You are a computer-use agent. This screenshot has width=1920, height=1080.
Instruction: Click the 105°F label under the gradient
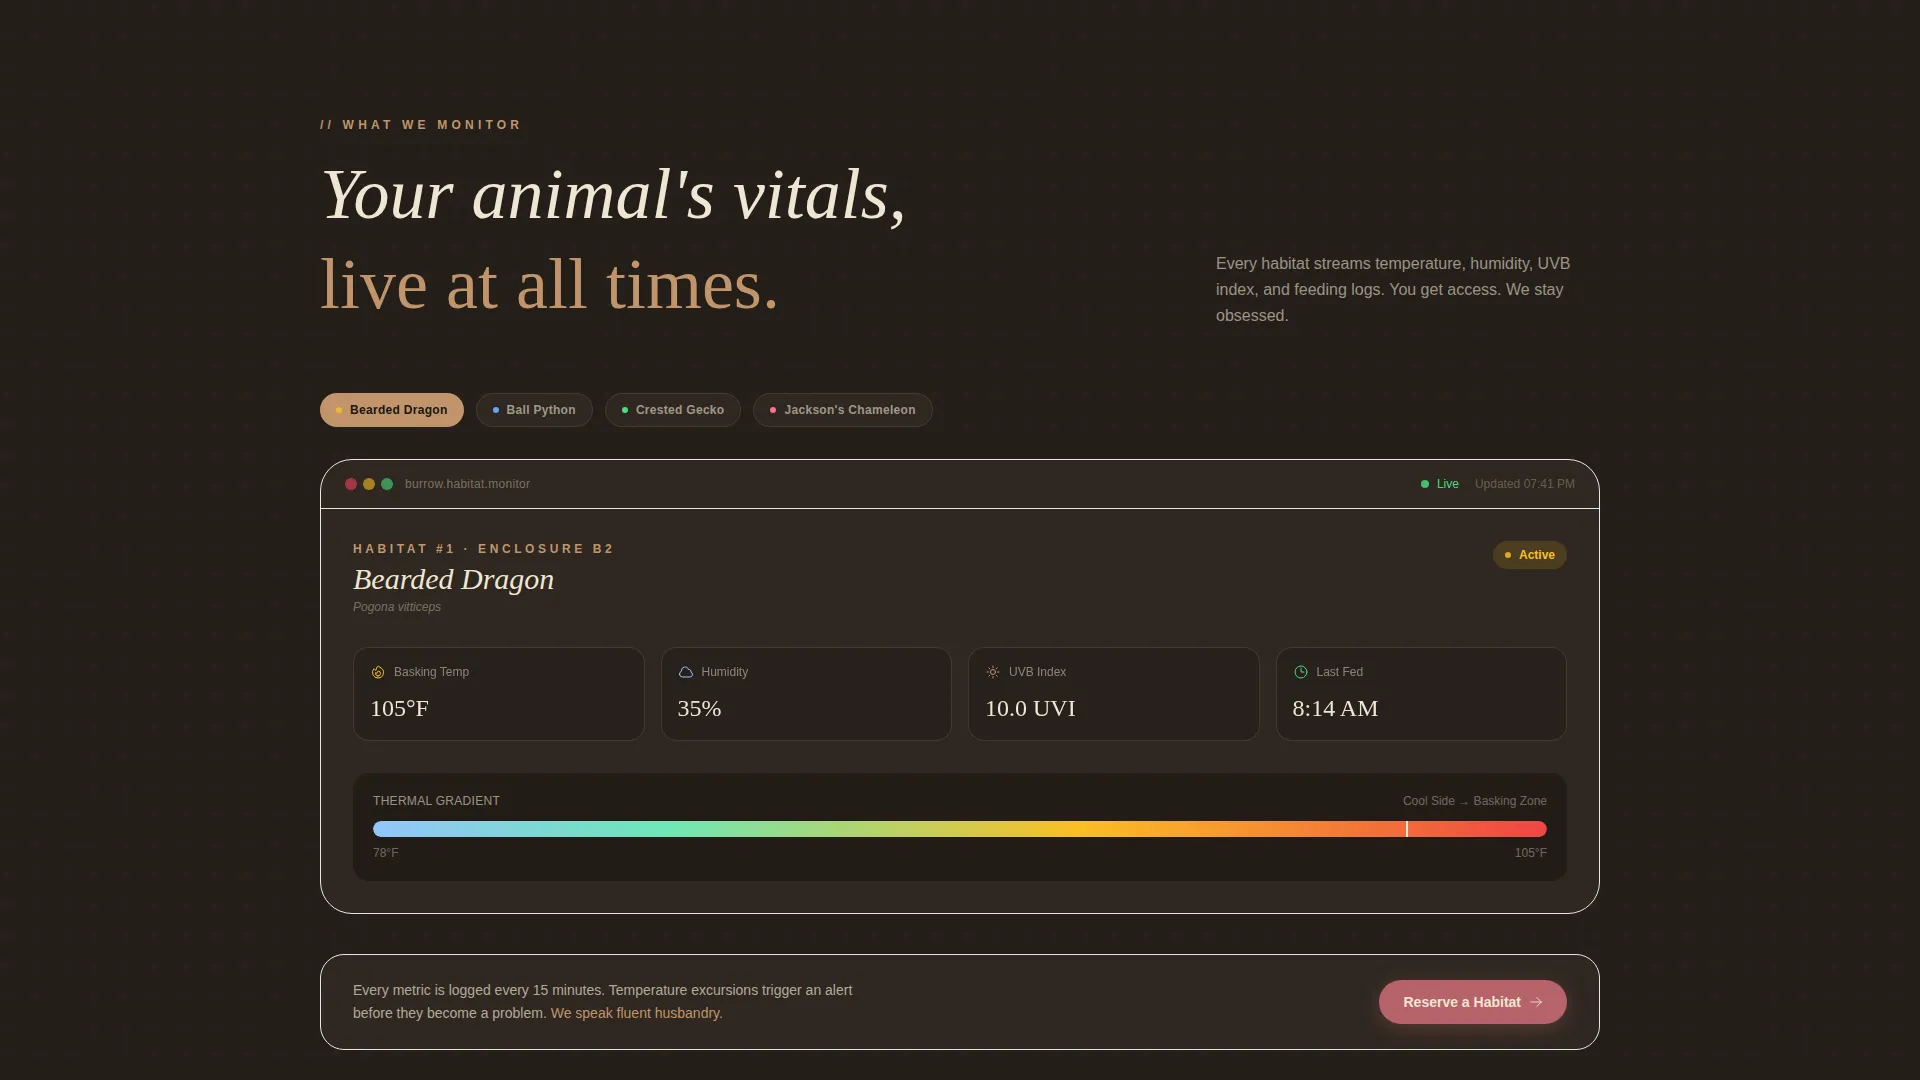(1530, 853)
